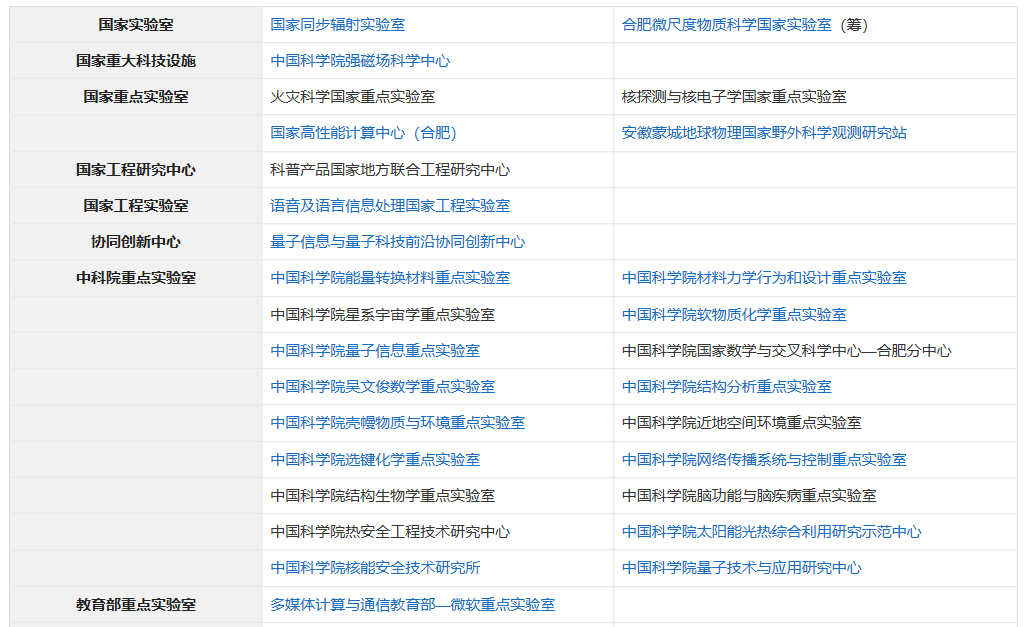Visit 中国科学院软物质化学重点实验室 page
The height and width of the screenshot is (627, 1025).
[732, 314]
